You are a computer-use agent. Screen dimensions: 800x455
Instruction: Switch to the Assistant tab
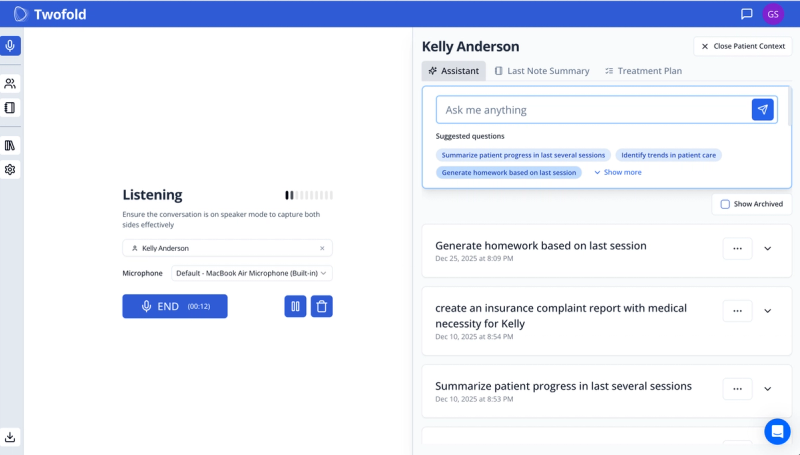pos(454,71)
